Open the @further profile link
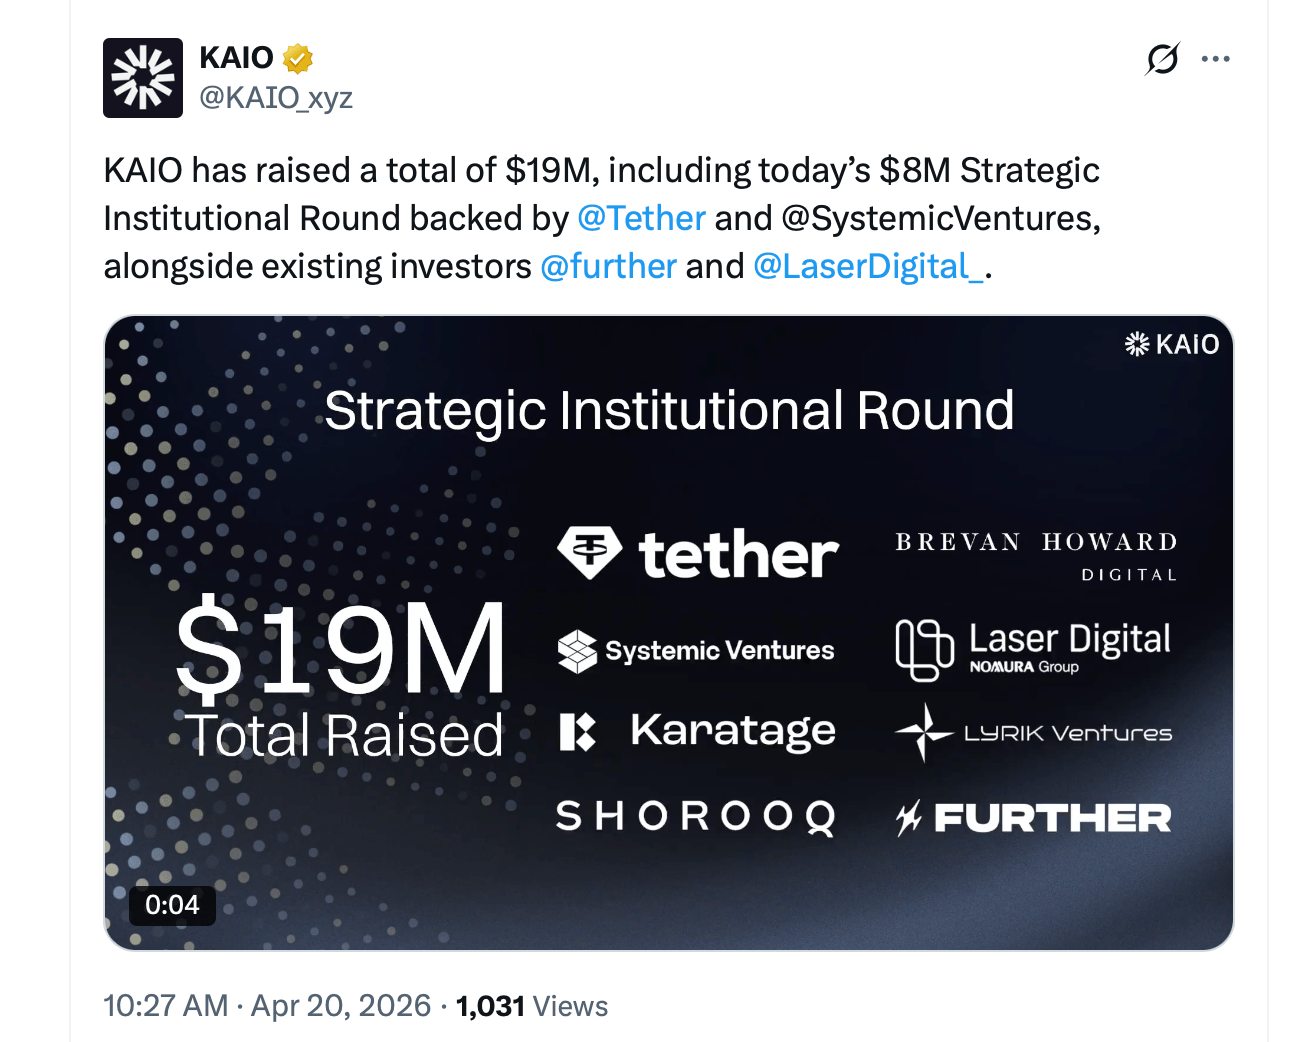This screenshot has height=1042, width=1314. pos(608,266)
